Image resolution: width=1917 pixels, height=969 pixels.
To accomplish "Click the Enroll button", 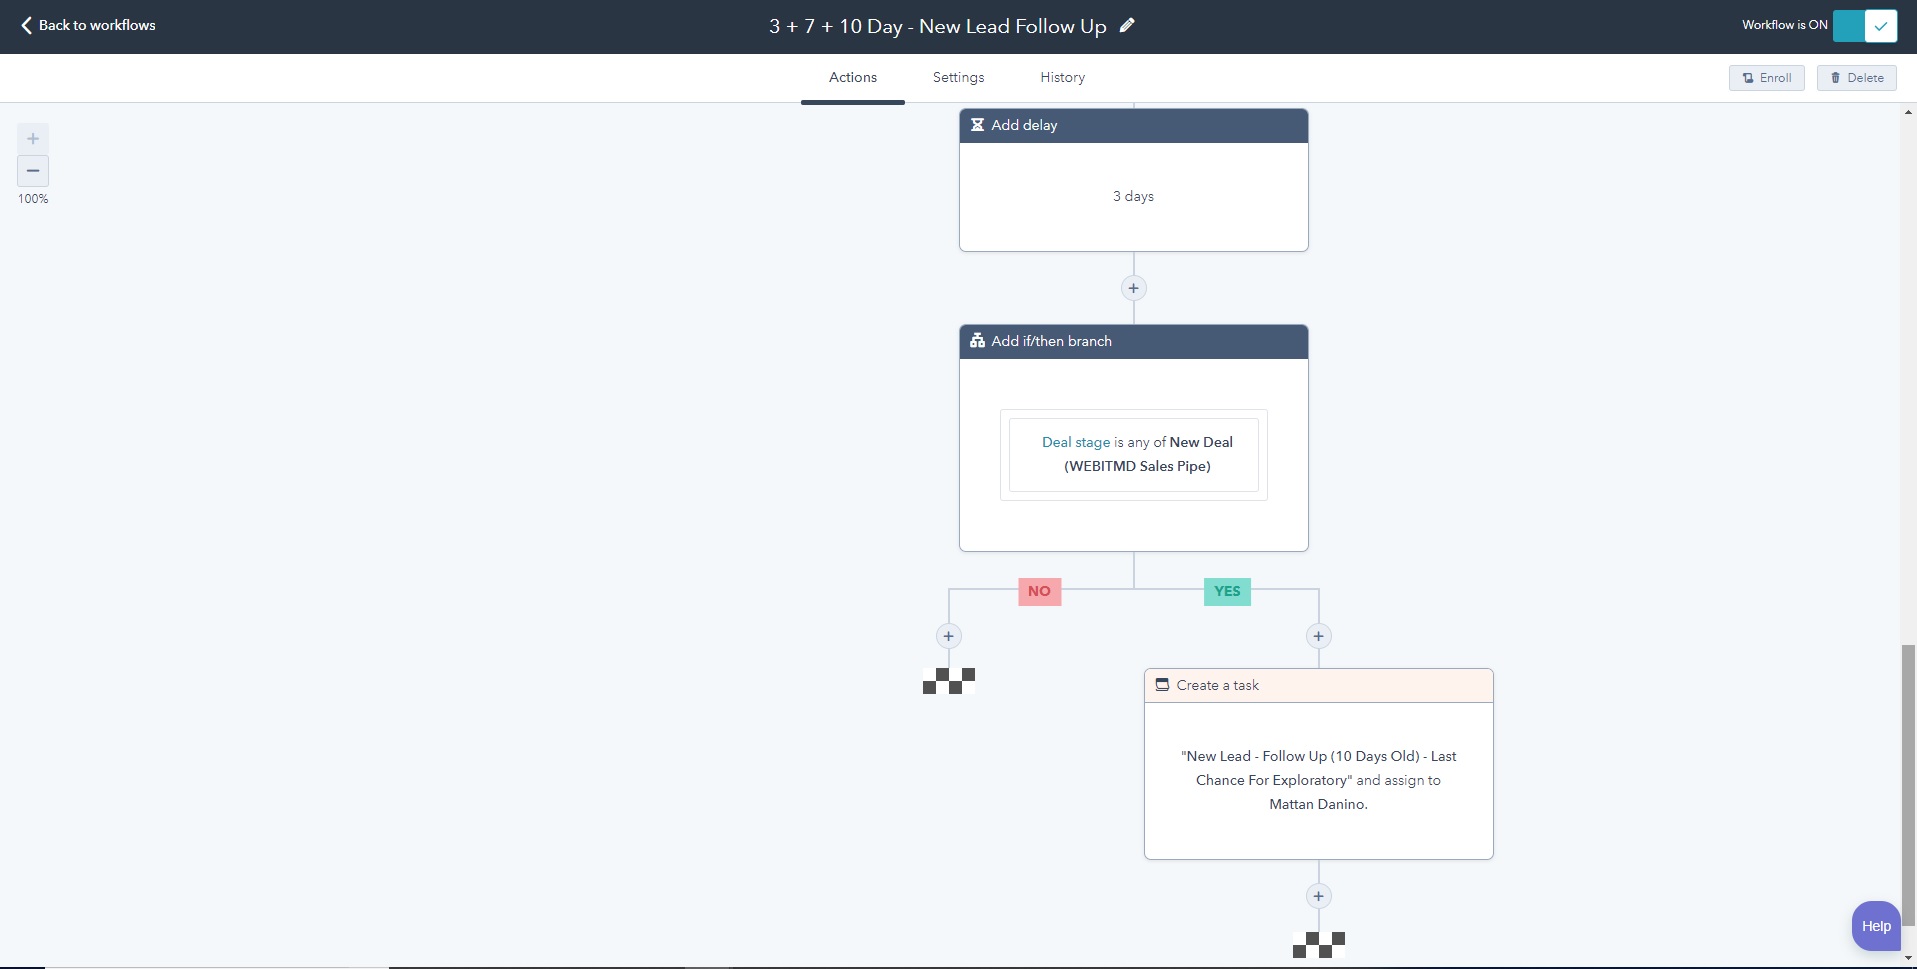I will pos(1767,78).
